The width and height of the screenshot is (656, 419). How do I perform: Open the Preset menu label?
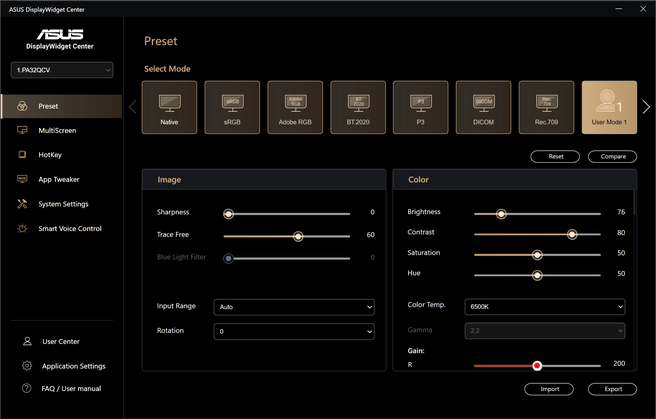48,106
